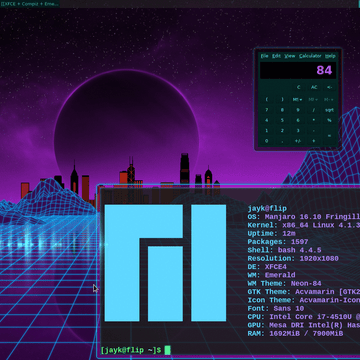360x360 pixels.
Task: Click the close parenthesis calculator button
Action: point(282,99)
